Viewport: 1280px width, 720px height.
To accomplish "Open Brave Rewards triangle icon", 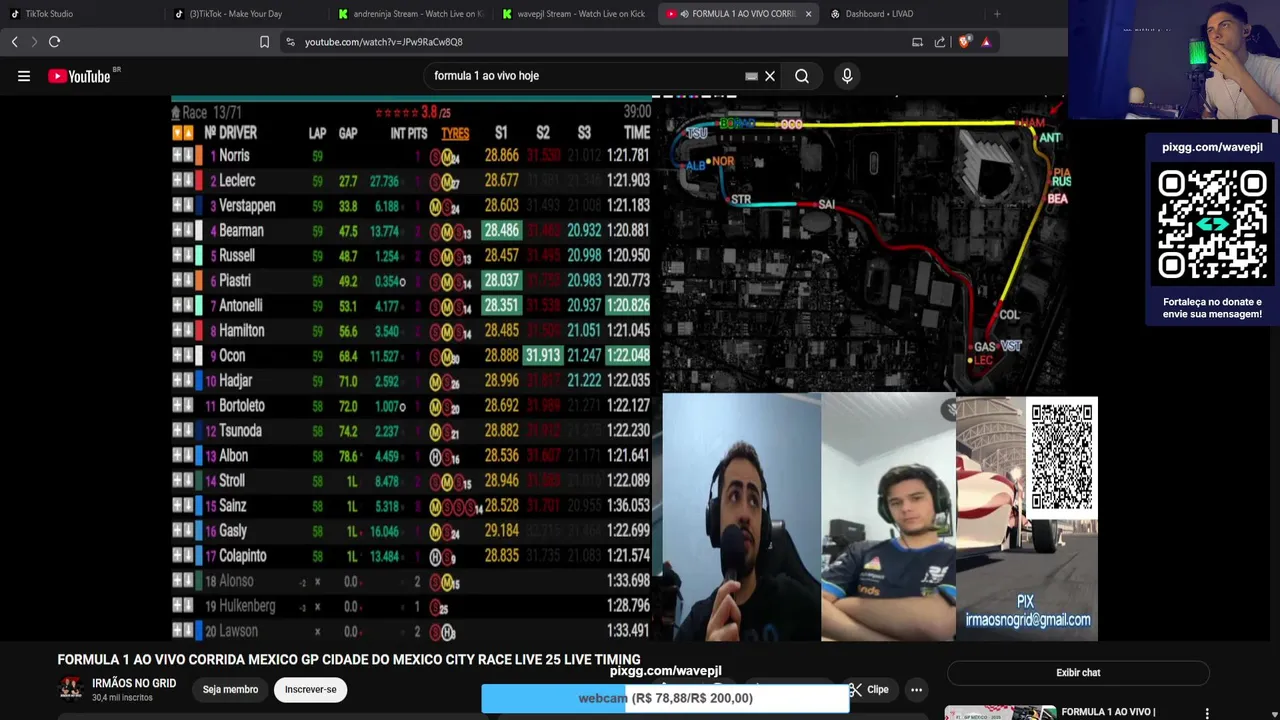I will [x=986, y=42].
